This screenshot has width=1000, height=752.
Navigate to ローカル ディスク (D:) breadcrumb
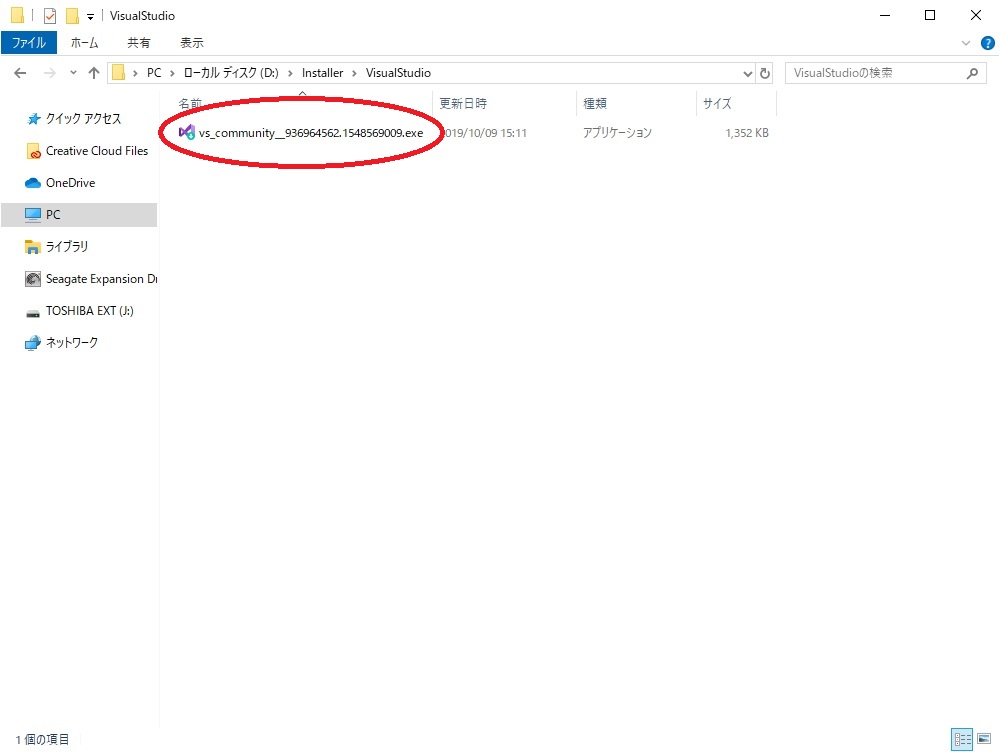(231, 73)
